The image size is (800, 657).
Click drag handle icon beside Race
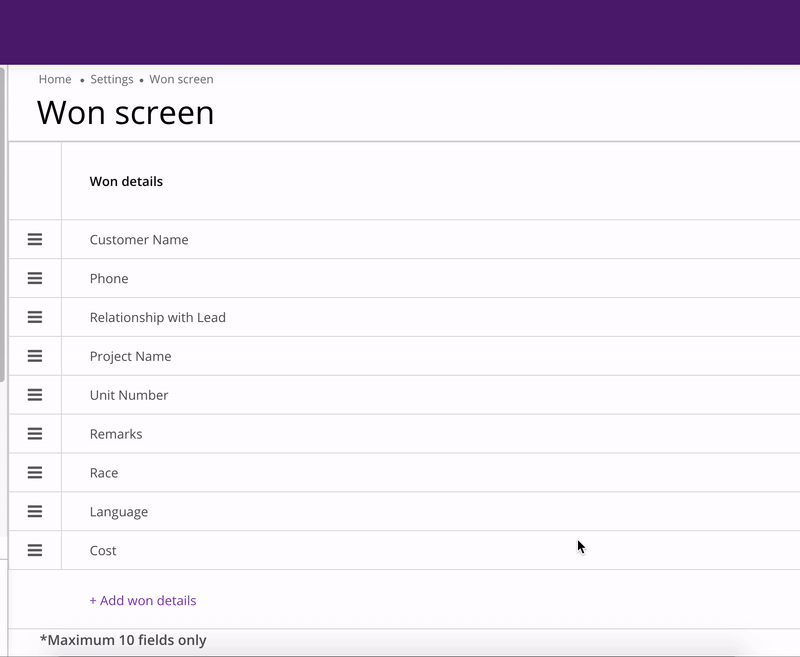pyautogui.click(x=35, y=473)
